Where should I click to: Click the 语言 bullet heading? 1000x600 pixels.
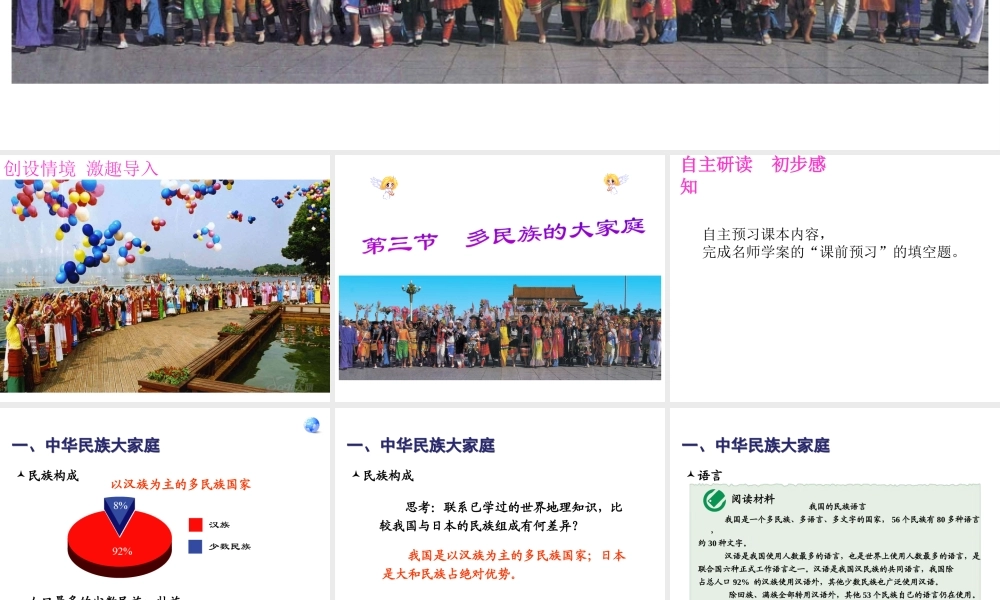(x=709, y=476)
